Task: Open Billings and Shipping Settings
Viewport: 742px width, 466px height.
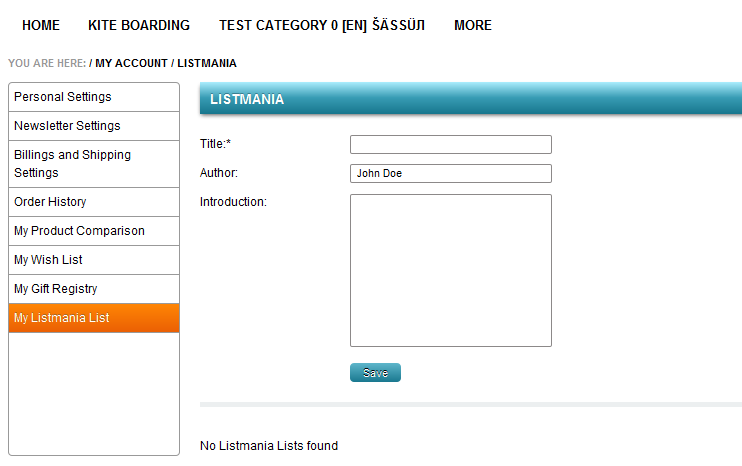Action: coord(72,164)
